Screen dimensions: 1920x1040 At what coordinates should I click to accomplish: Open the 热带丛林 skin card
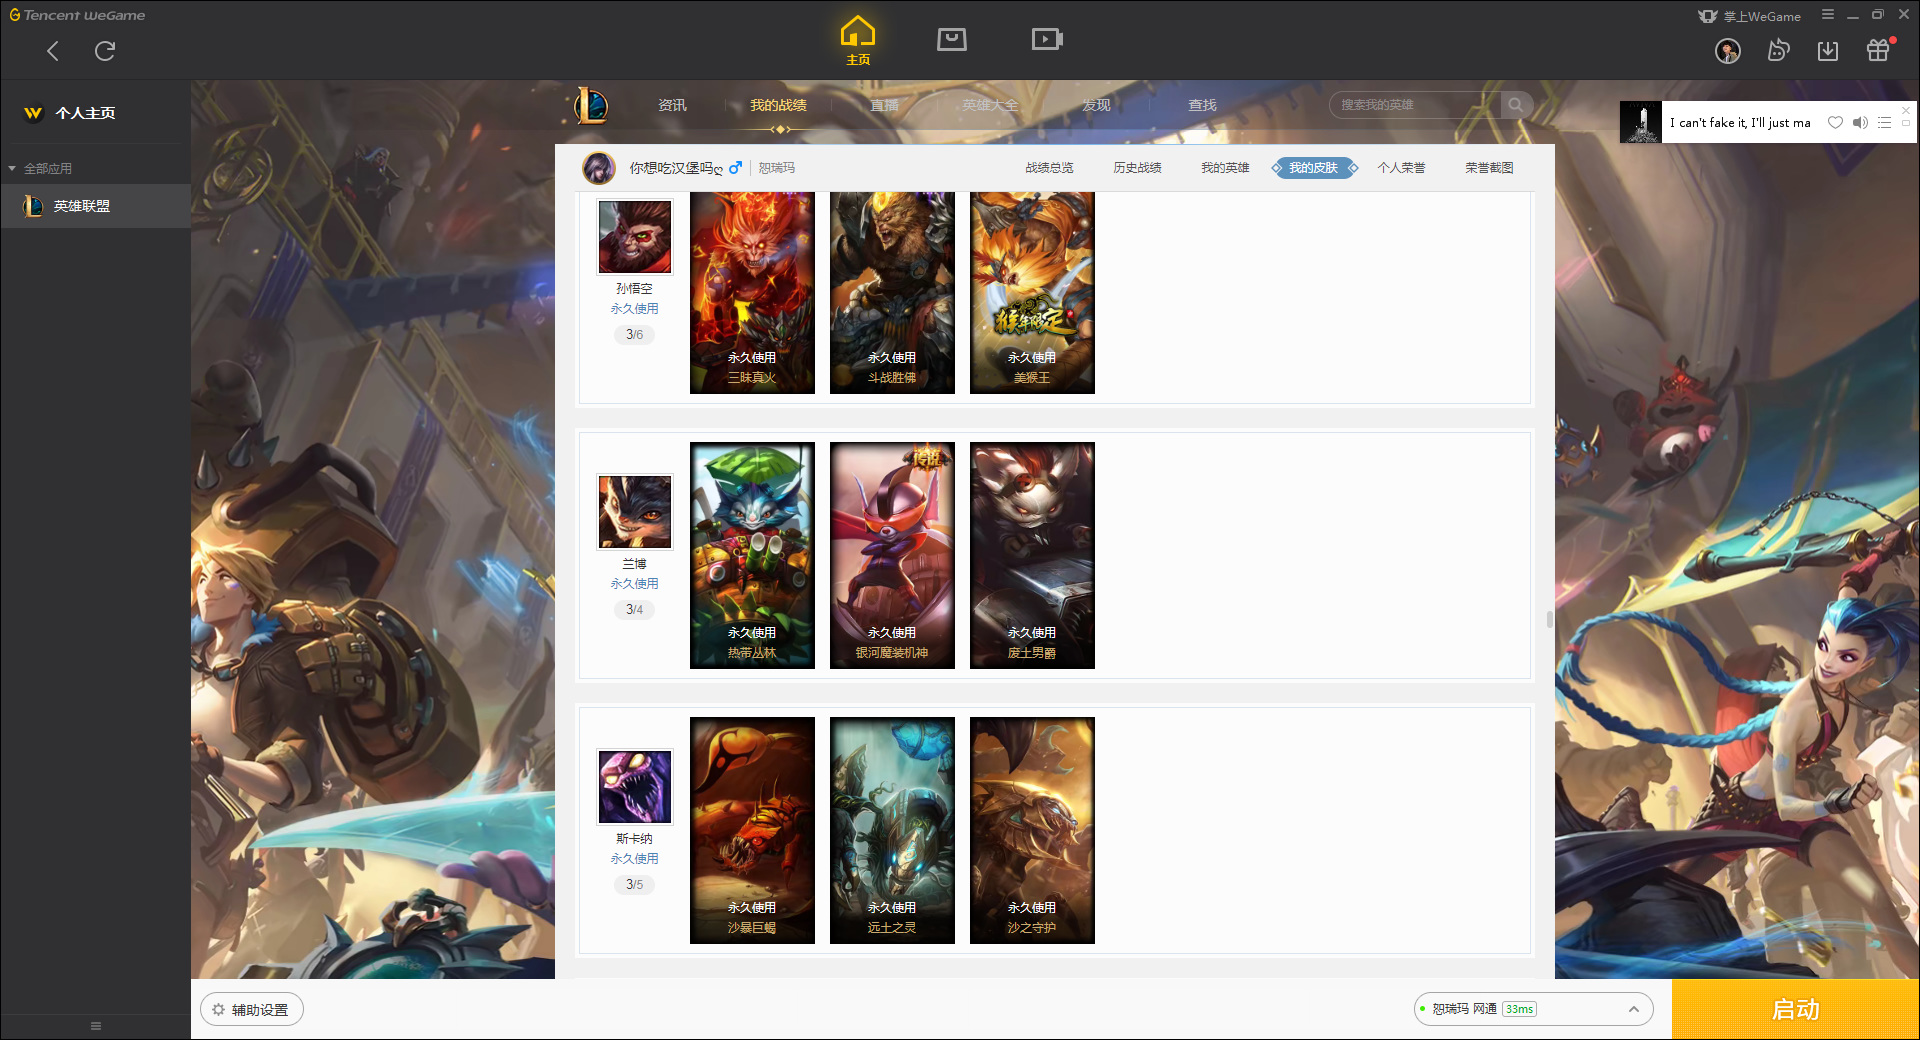(x=752, y=555)
